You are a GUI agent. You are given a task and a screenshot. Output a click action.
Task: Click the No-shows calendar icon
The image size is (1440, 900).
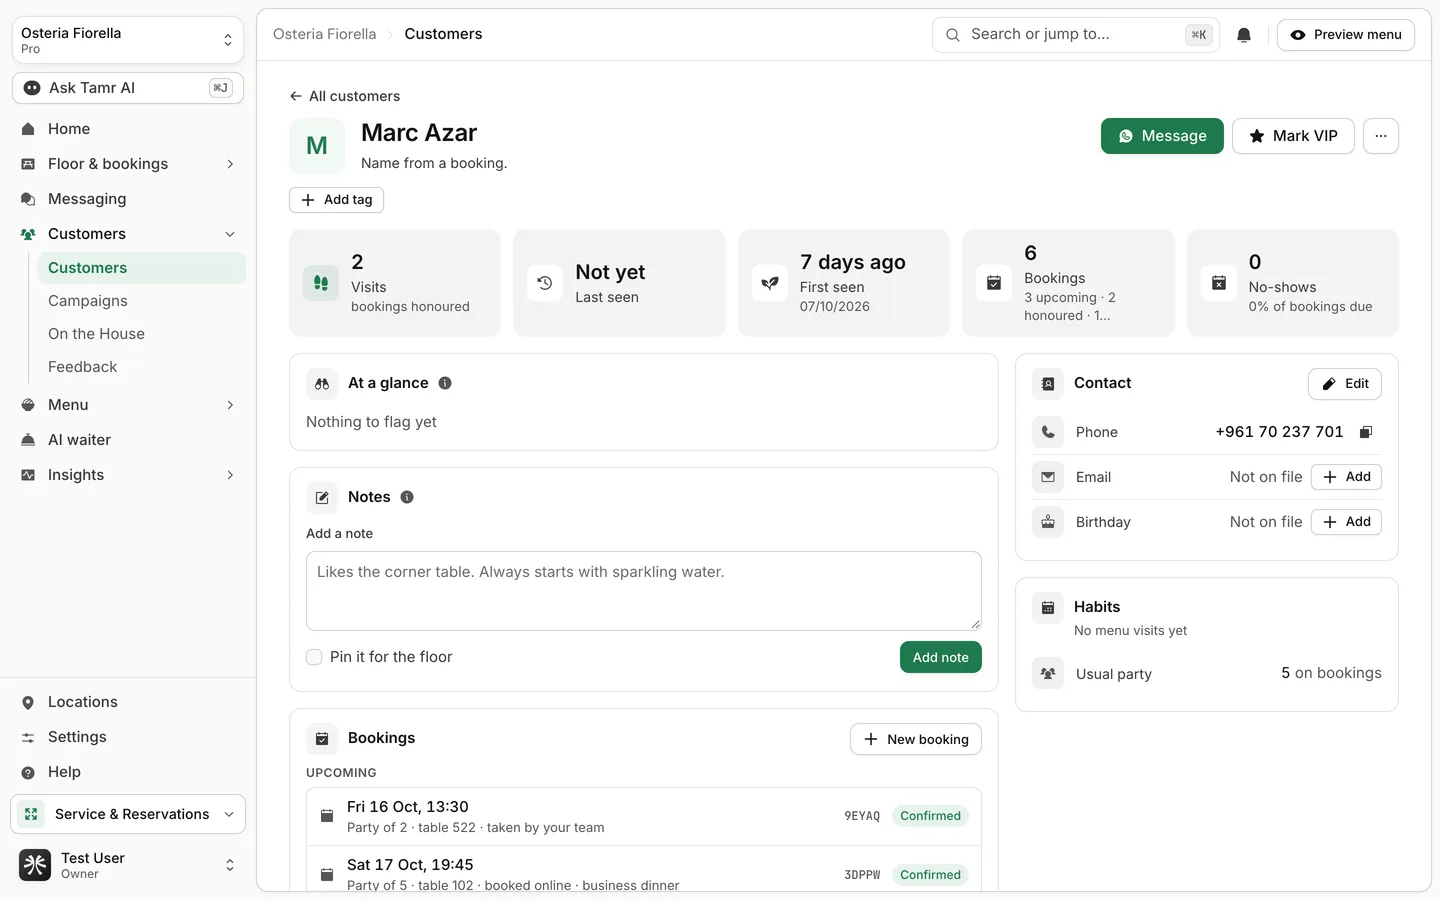pos(1218,283)
